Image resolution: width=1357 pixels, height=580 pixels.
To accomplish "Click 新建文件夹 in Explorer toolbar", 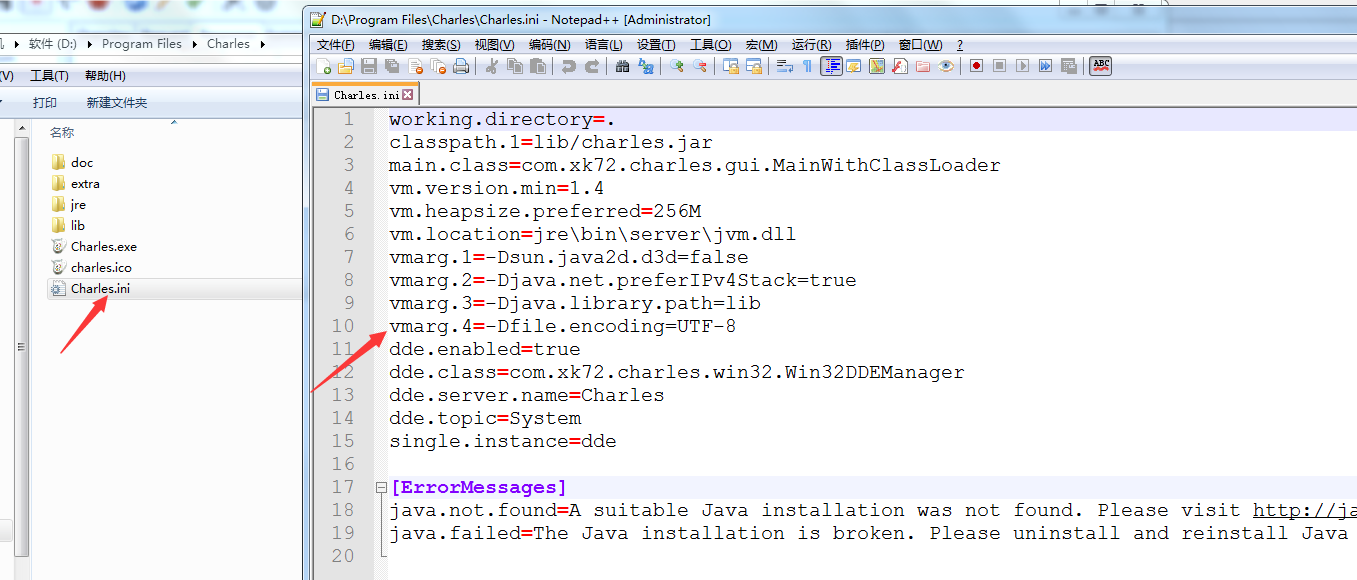I will click(x=117, y=103).
